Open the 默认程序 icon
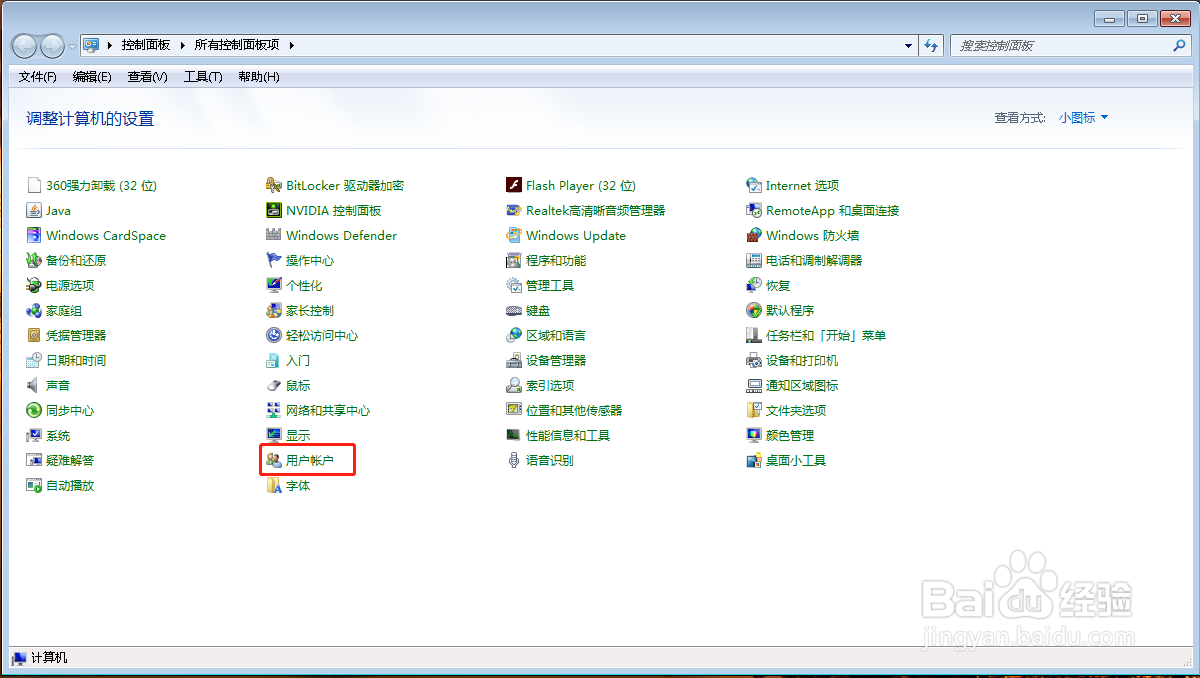 (x=754, y=310)
